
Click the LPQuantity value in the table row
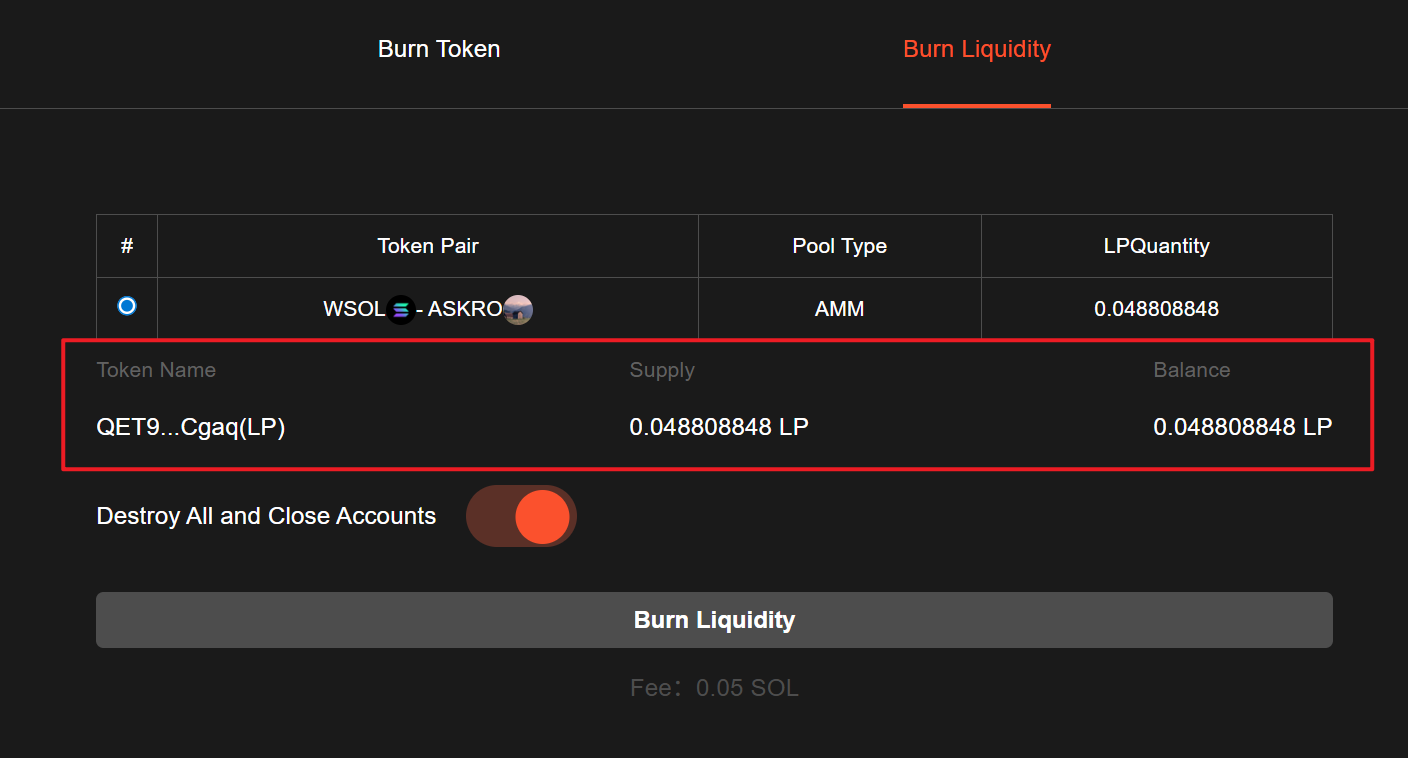1156,309
